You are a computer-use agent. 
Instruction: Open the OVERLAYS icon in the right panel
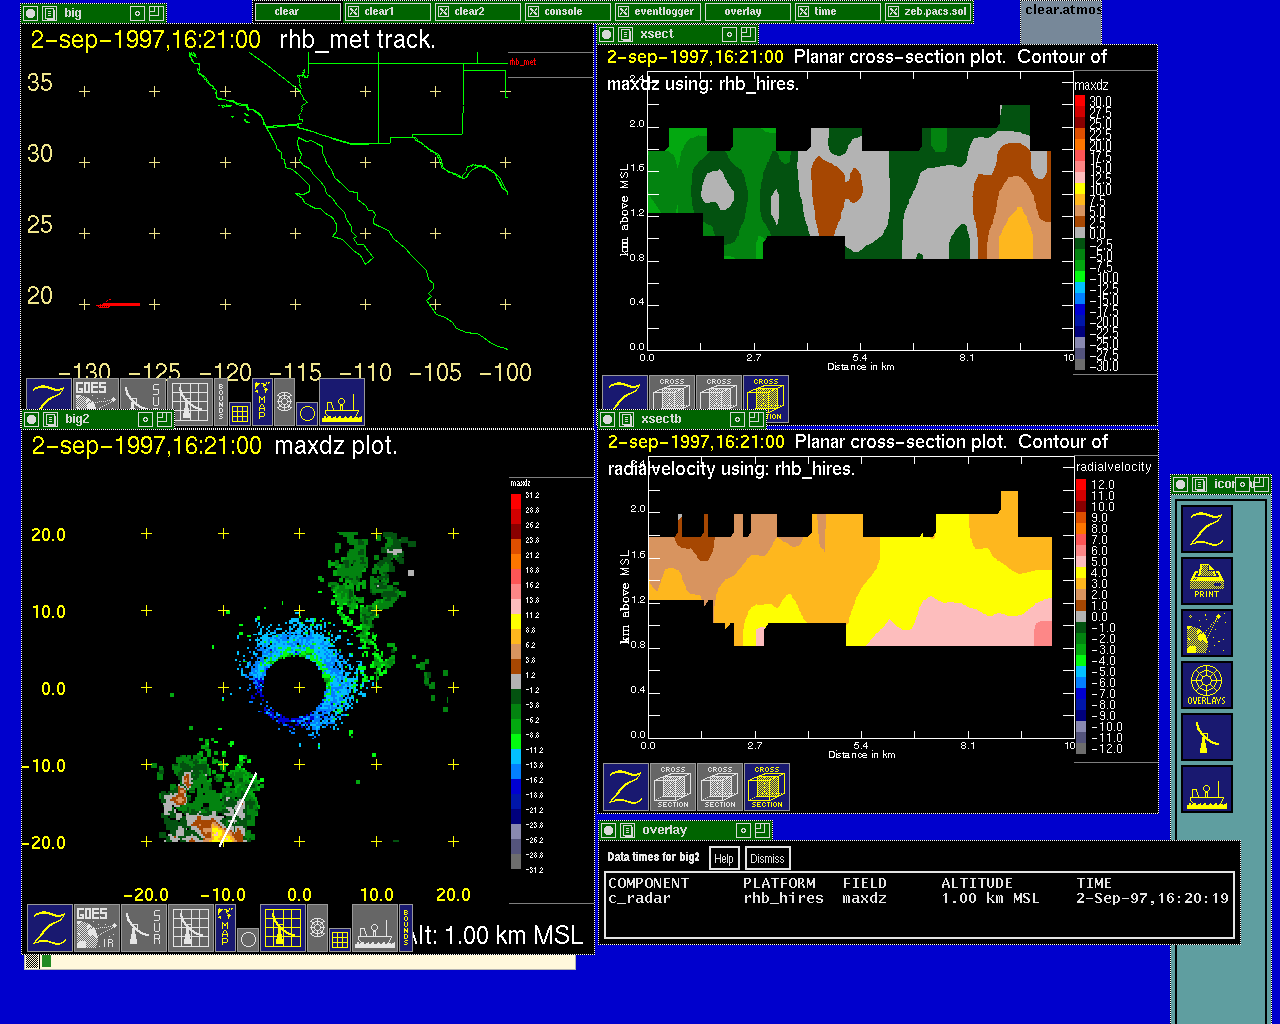click(1206, 685)
